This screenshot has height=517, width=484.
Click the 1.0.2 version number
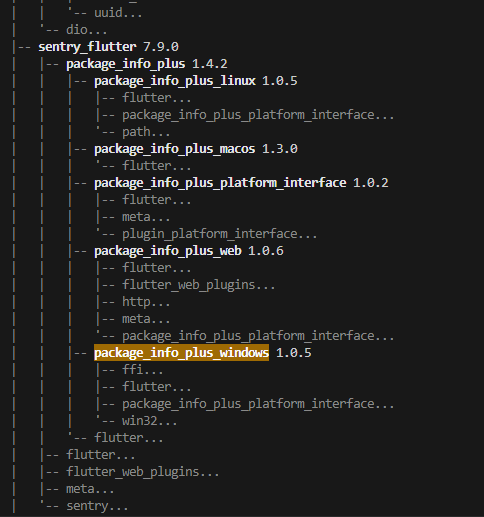tap(371, 183)
